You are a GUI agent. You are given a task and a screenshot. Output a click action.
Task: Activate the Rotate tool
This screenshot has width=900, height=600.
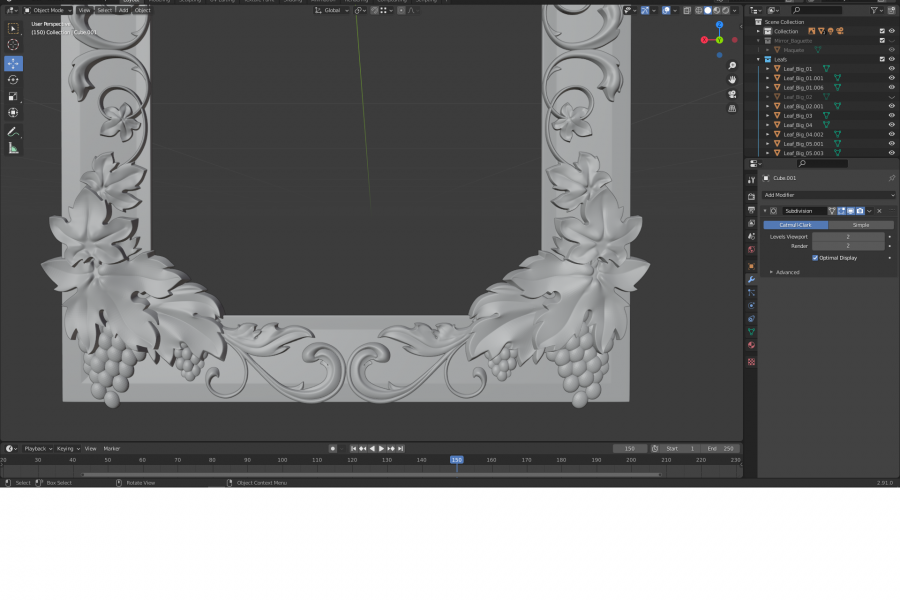tap(13, 80)
